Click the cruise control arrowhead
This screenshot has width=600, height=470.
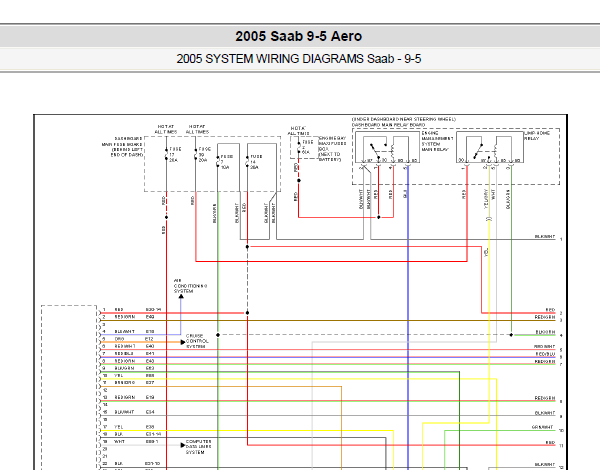(183, 342)
